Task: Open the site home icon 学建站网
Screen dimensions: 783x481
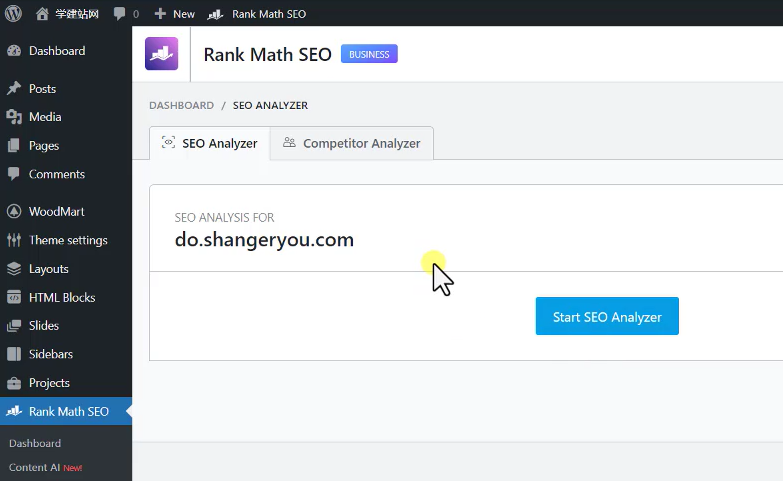Action: point(42,14)
